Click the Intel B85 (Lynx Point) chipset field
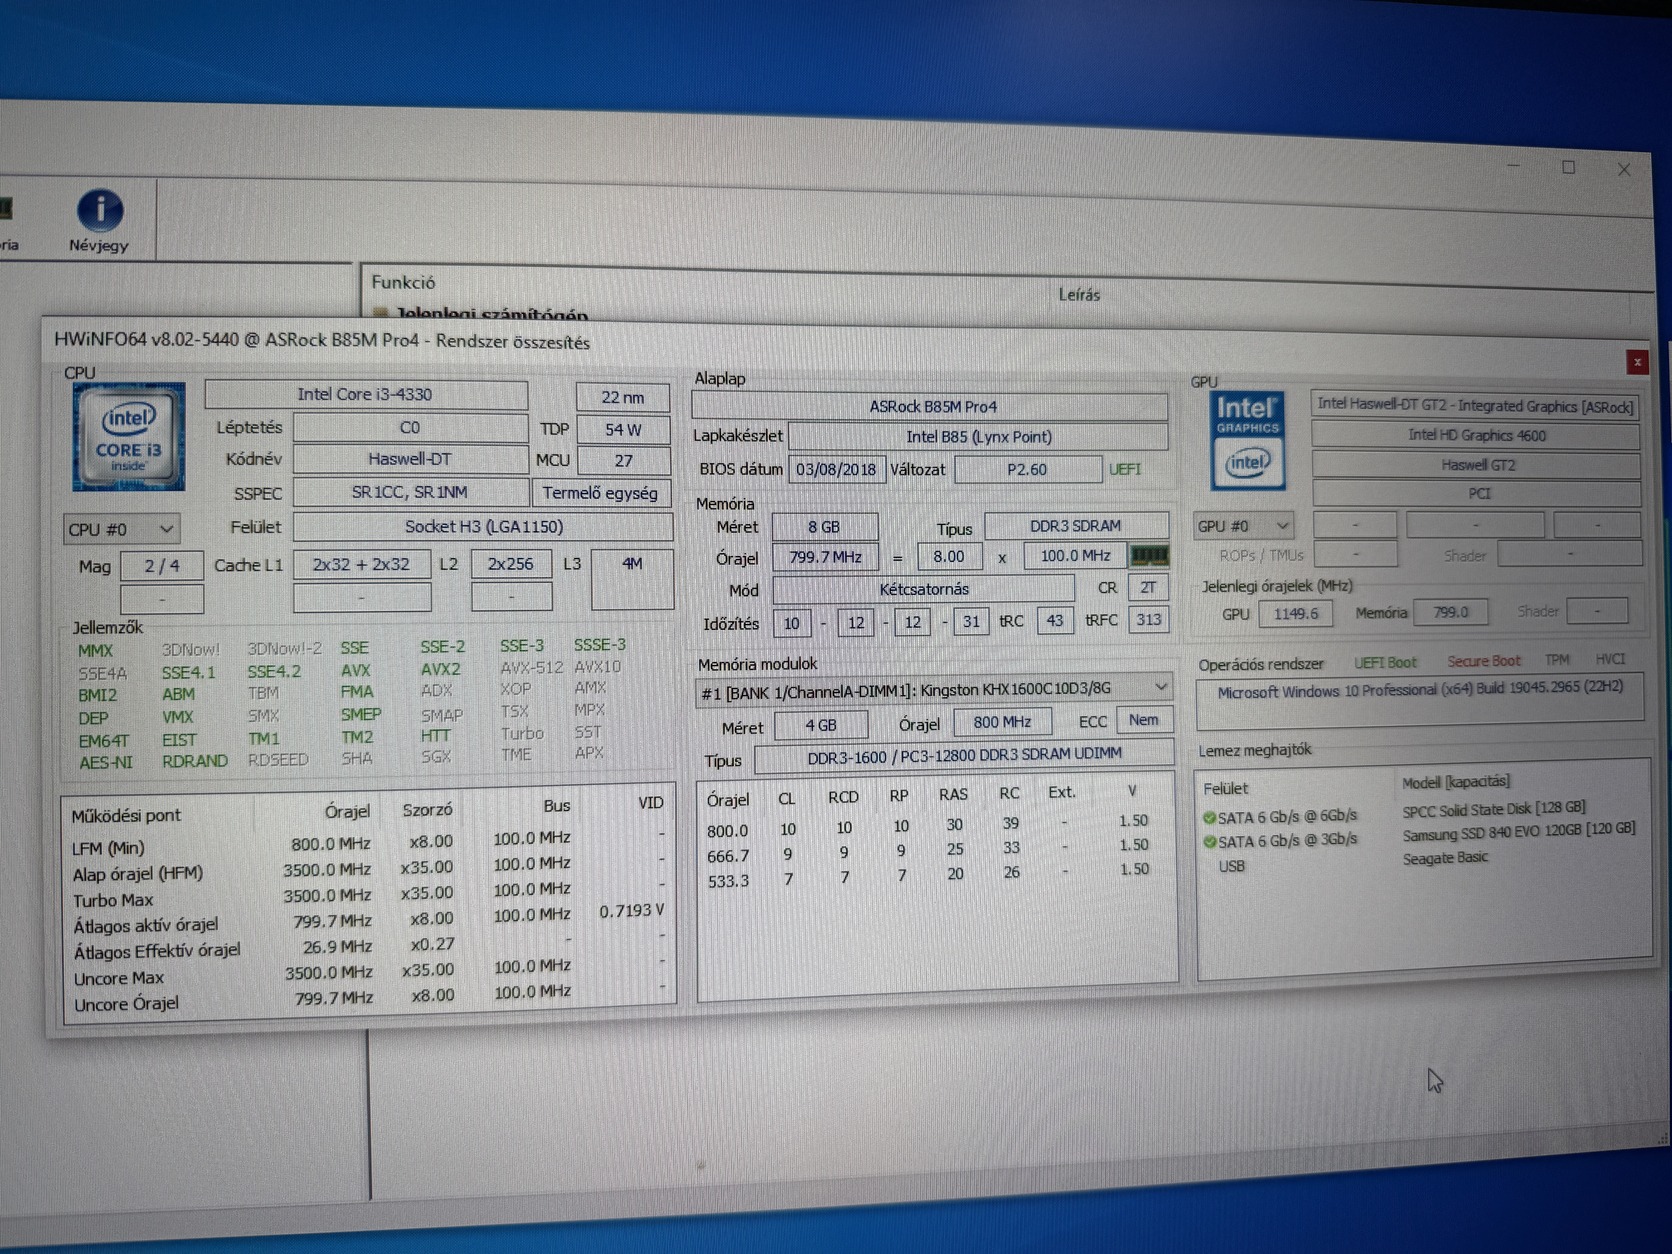Viewport: 1672px width, 1254px height. (x=978, y=437)
